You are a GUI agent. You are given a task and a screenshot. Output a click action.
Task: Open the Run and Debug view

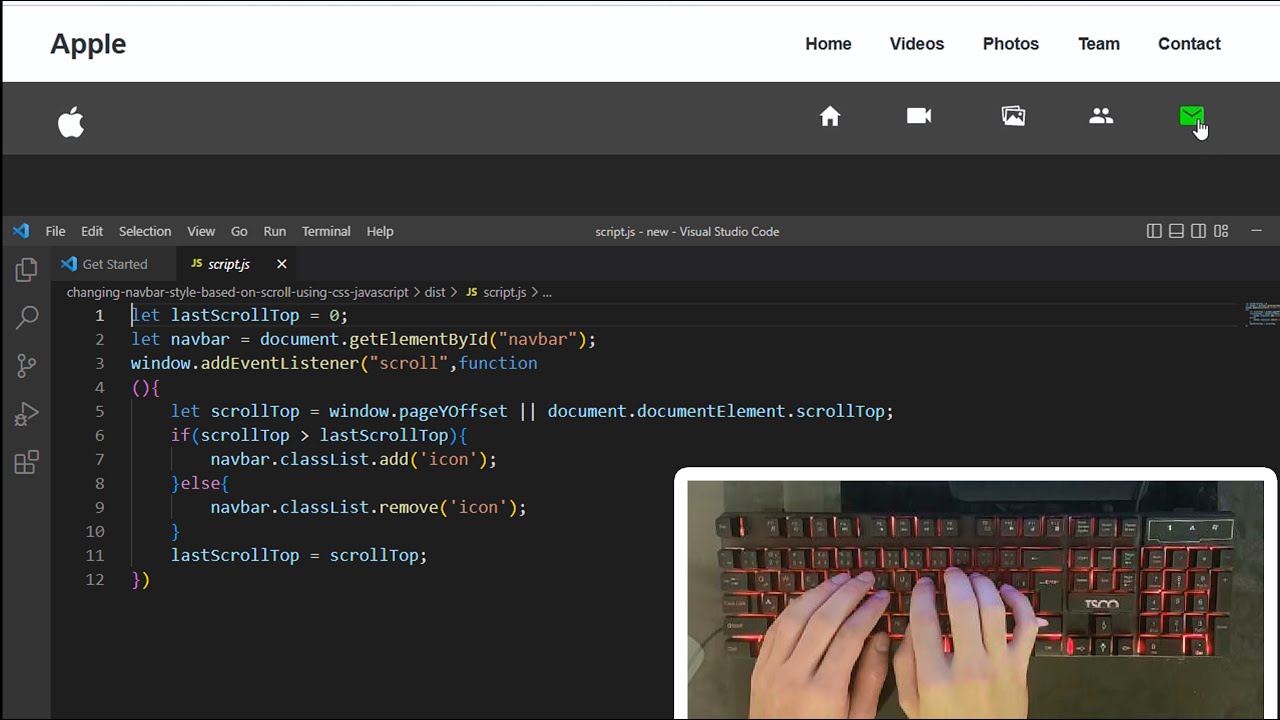[26, 414]
